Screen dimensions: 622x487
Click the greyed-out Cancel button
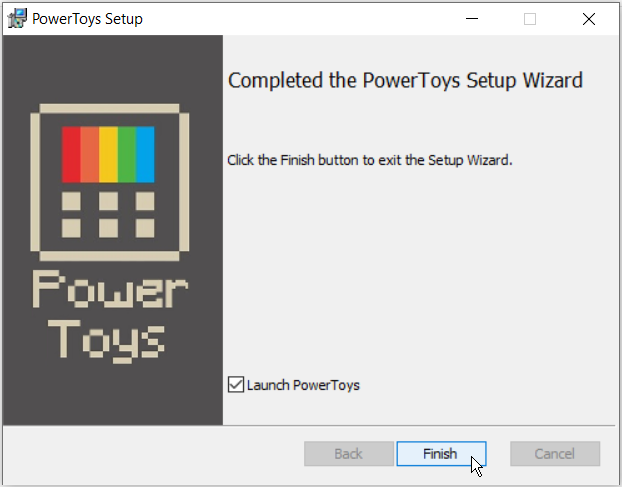coord(555,454)
